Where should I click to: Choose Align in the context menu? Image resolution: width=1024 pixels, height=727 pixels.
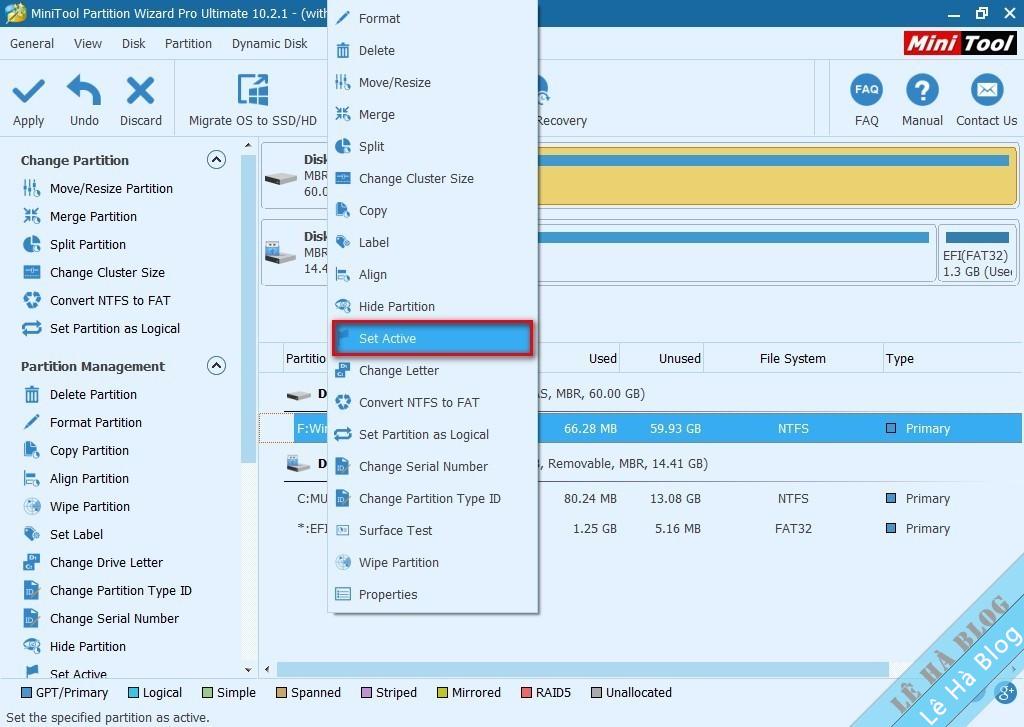(x=432, y=275)
